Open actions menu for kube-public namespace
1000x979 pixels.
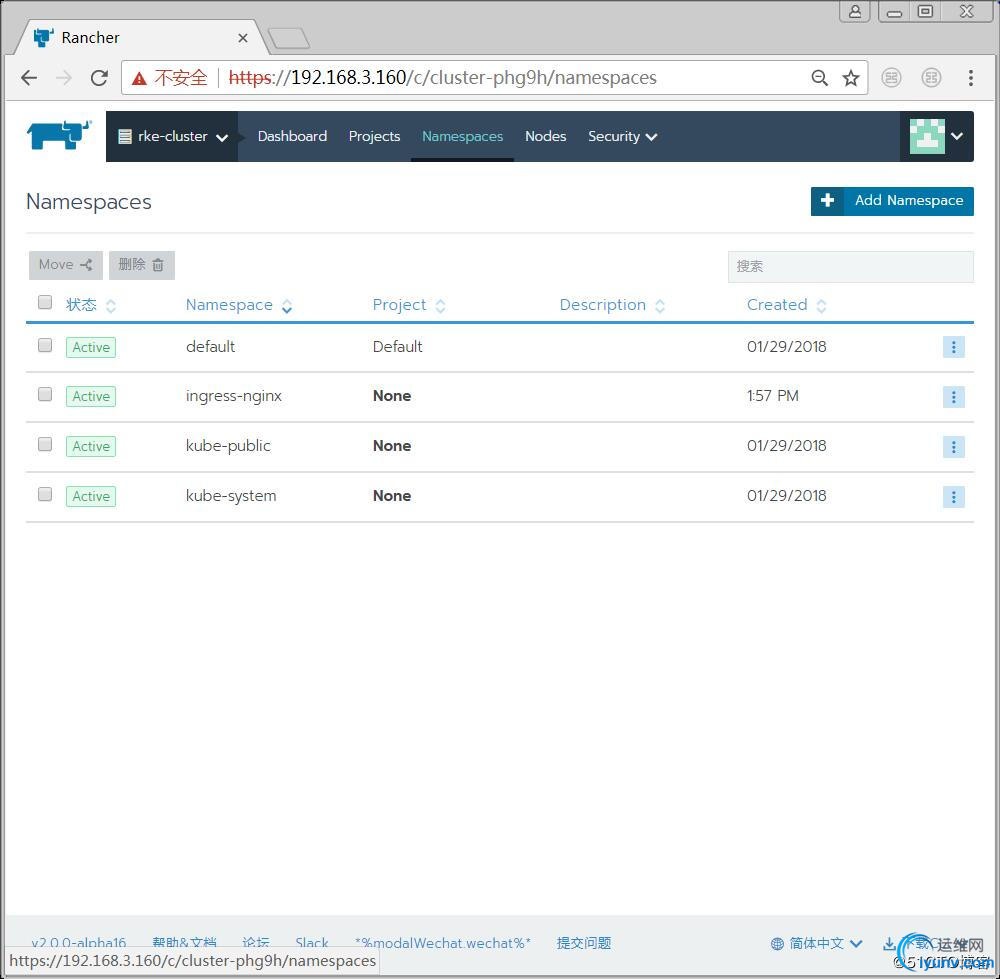953,446
